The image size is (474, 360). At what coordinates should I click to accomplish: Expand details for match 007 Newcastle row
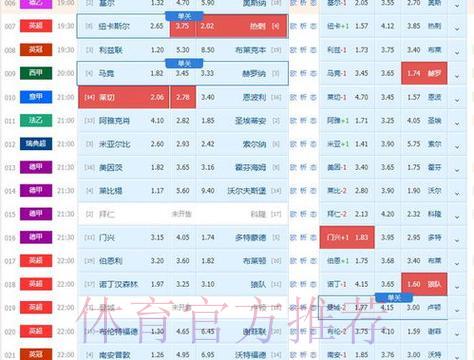point(457,29)
